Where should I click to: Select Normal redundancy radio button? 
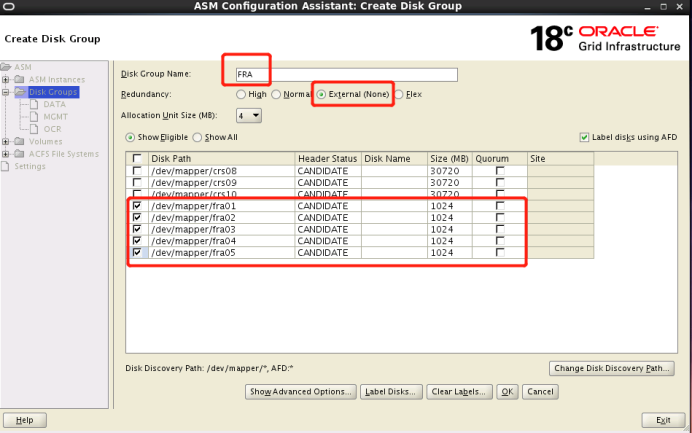pyautogui.click(x=276, y=94)
